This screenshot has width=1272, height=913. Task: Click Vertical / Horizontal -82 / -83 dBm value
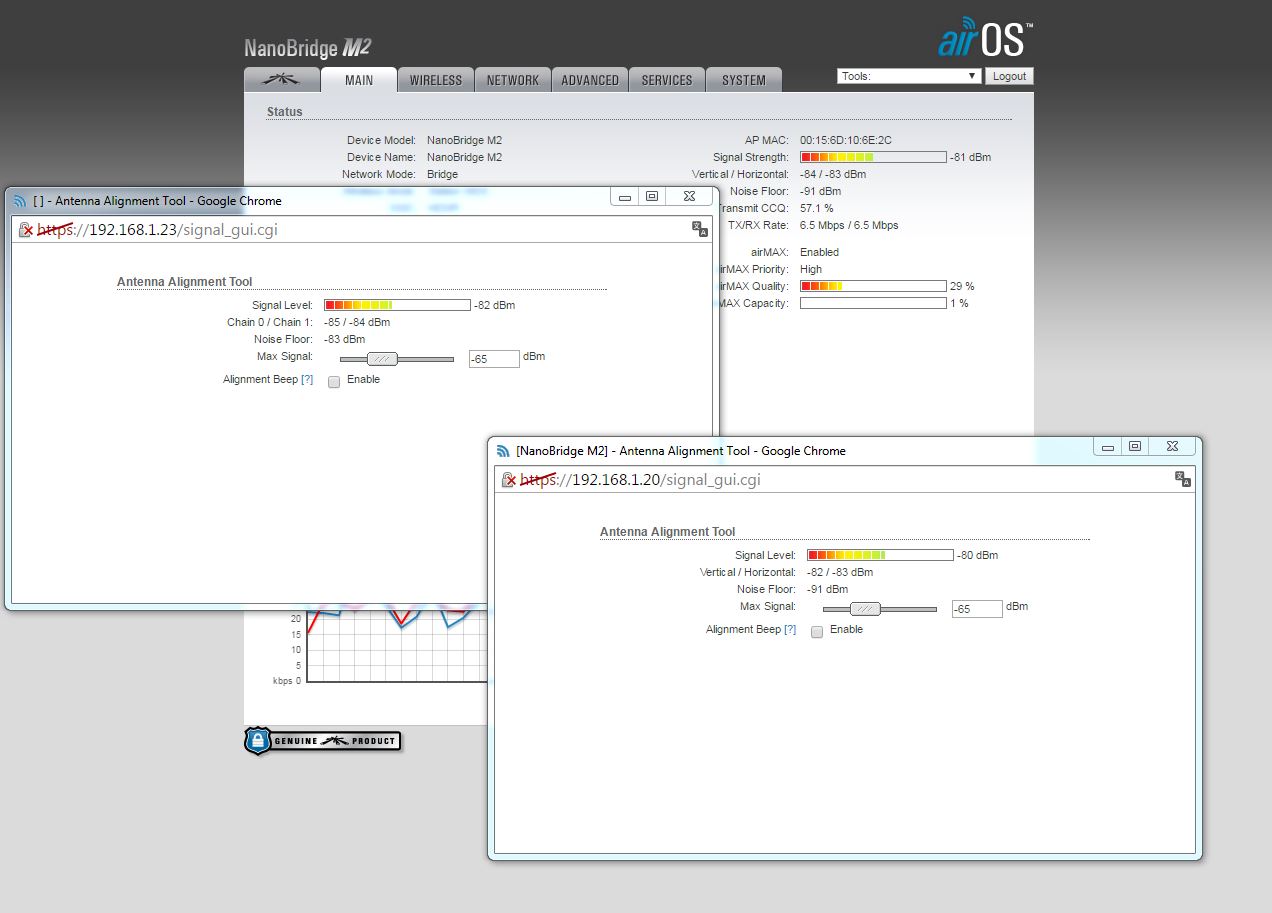[840, 572]
